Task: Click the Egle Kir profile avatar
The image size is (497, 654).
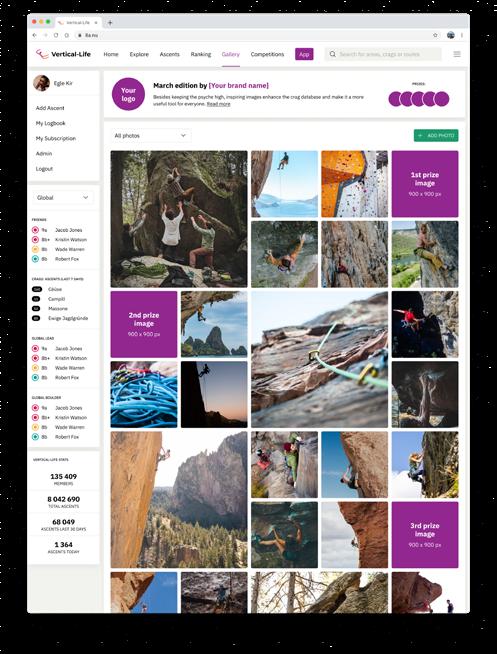Action: pos(41,83)
